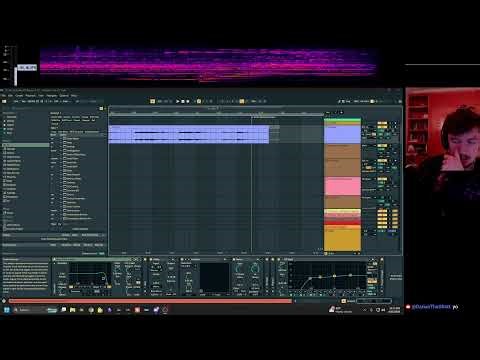Open the Edit menu
480x360 pixels.
click(10, 96)
